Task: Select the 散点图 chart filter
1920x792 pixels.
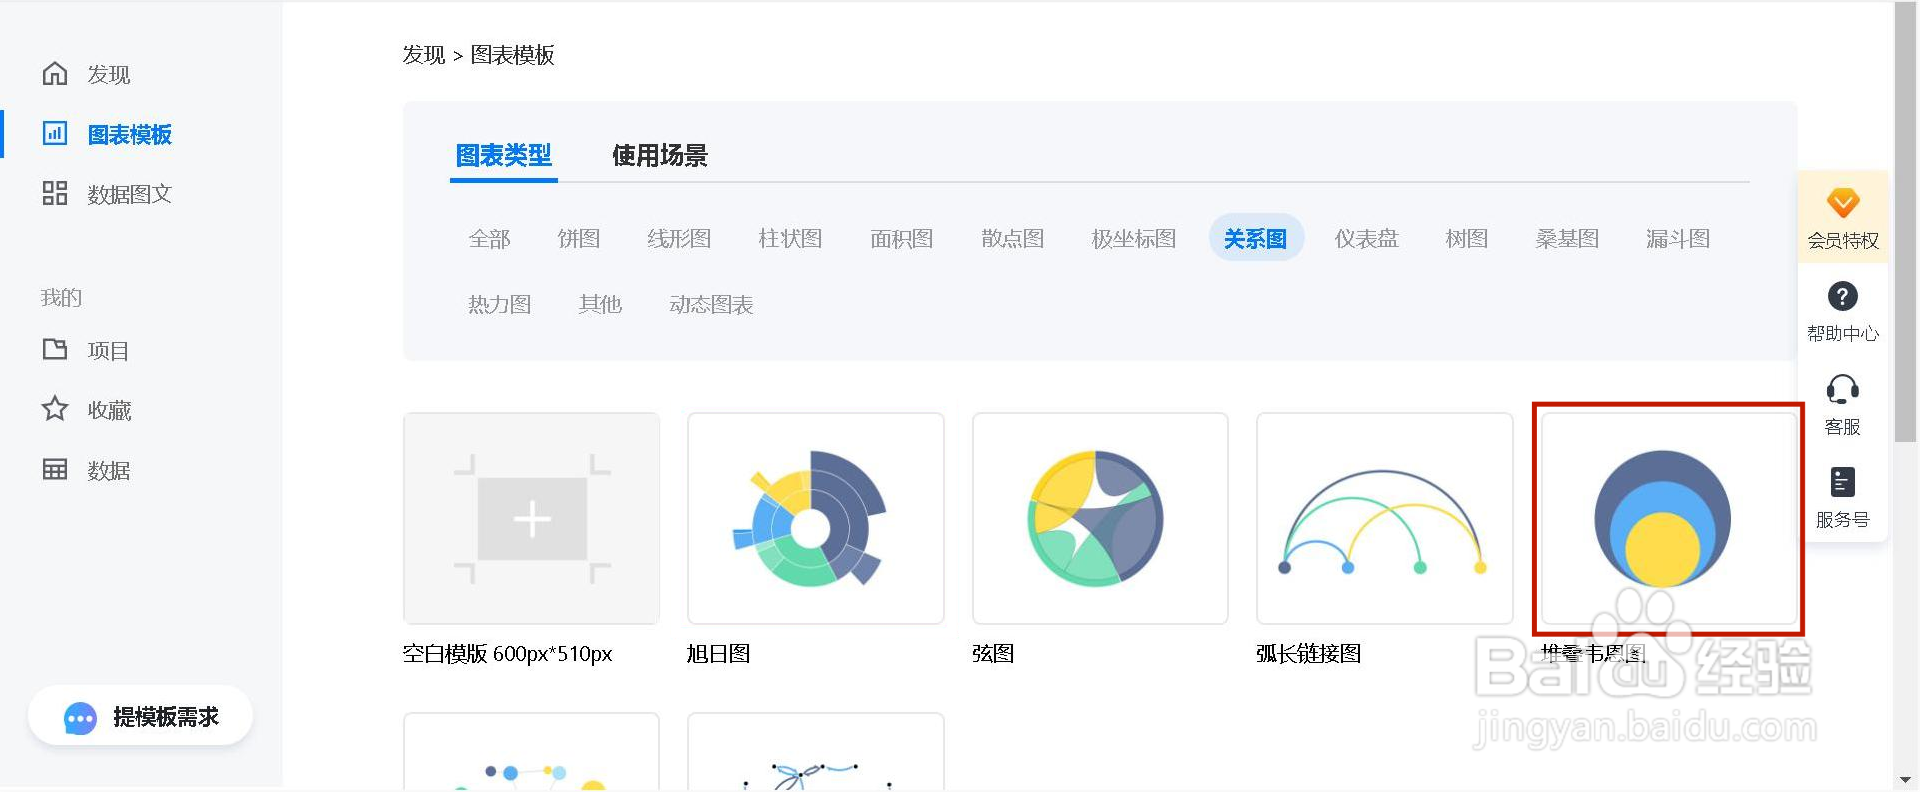Action: pyautogui.click(x=1013, y=238)
